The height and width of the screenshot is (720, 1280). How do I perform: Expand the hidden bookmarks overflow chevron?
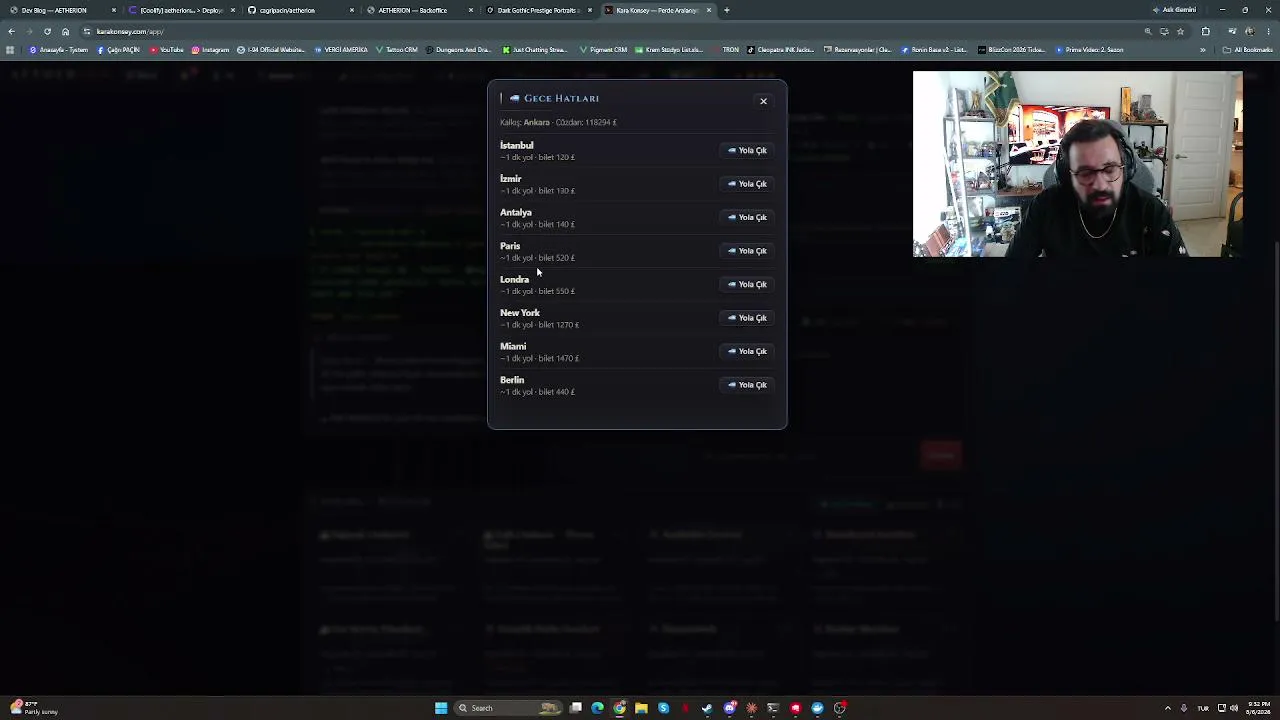point(1202,49)
